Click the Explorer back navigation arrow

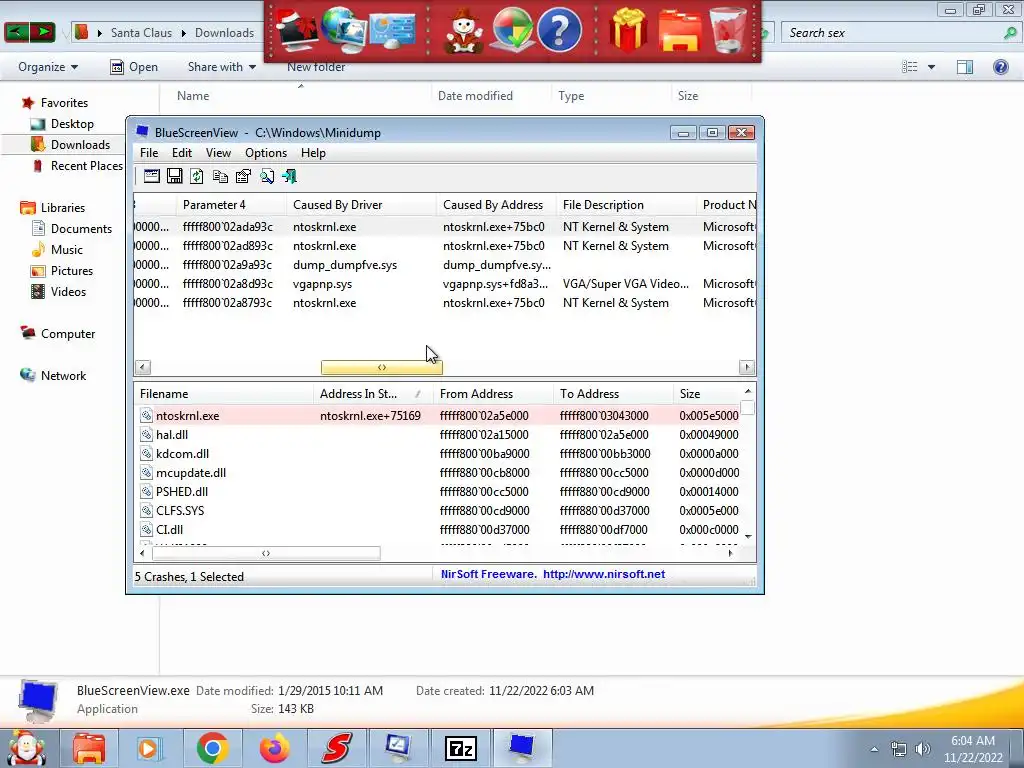(16, 31)
